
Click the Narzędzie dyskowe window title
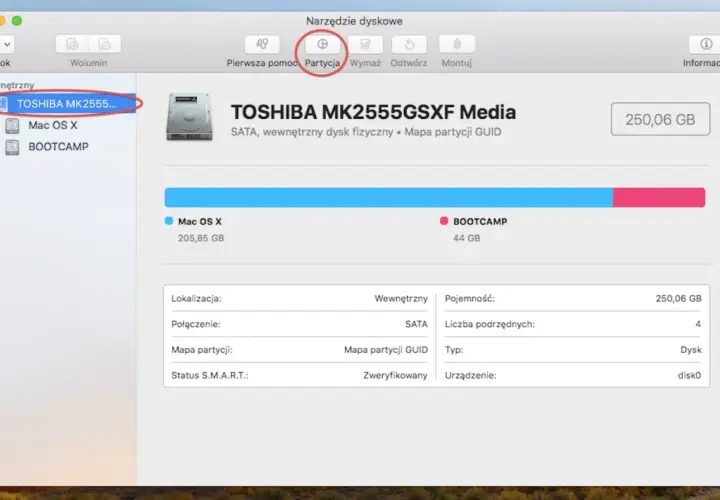pyautogui.click(x=354, y=21)
